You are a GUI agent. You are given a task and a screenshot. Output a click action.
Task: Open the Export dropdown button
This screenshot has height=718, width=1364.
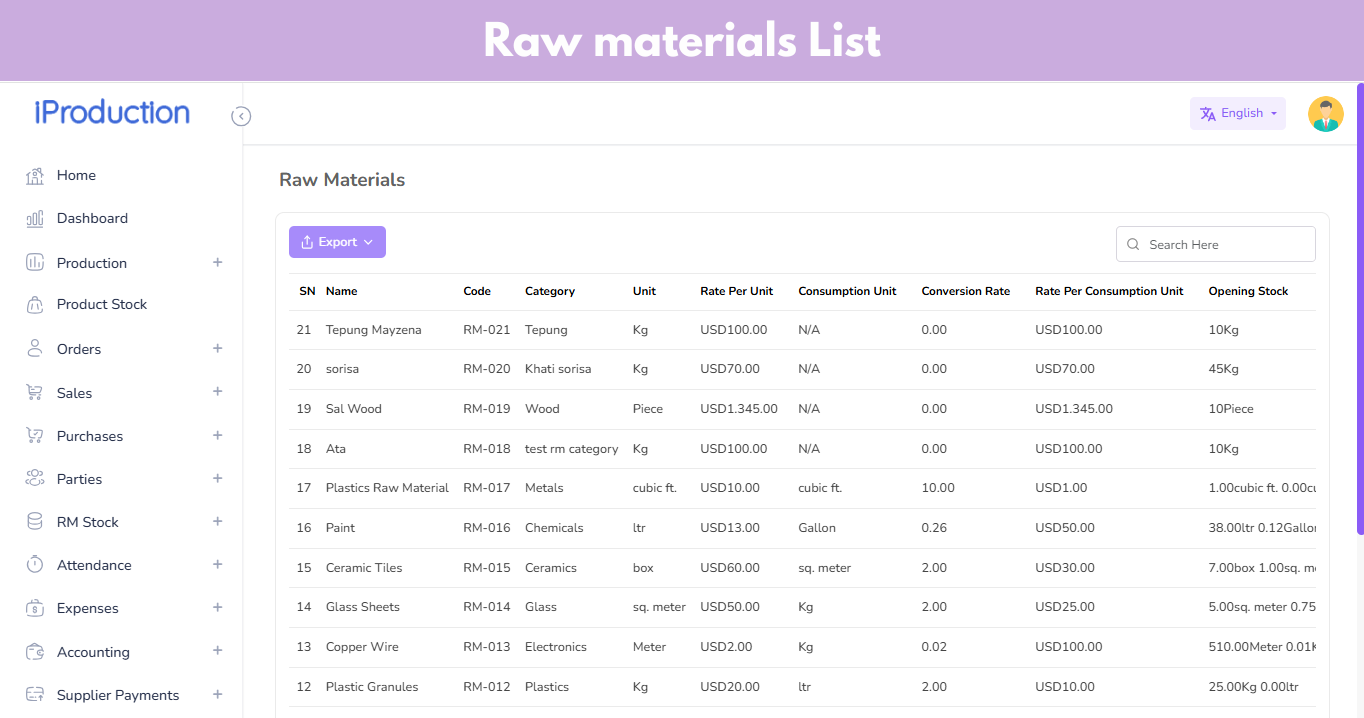pos(337,242)
